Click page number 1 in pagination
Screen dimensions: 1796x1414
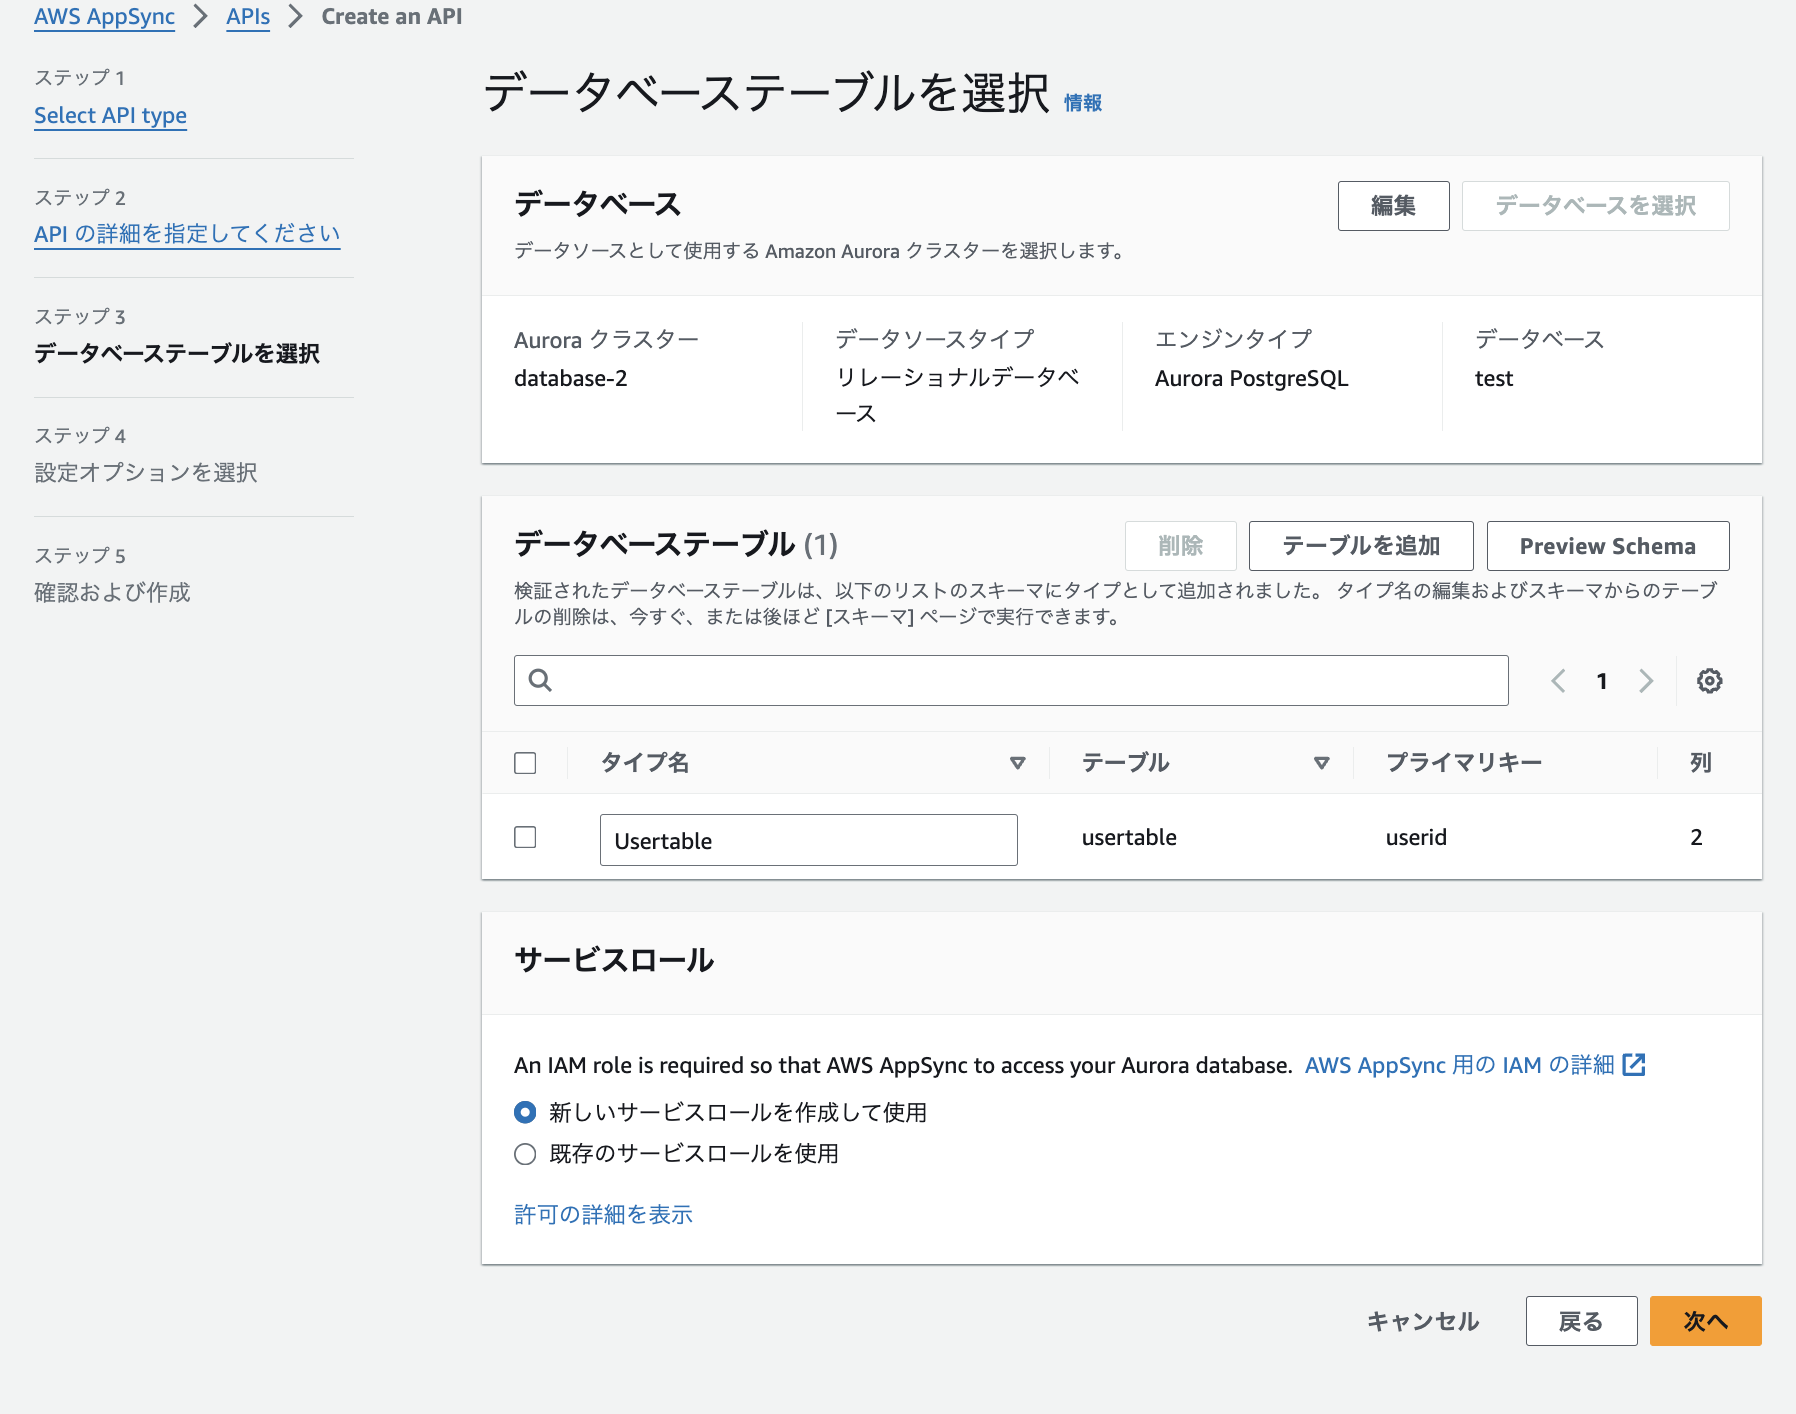tap(1602, 681)
